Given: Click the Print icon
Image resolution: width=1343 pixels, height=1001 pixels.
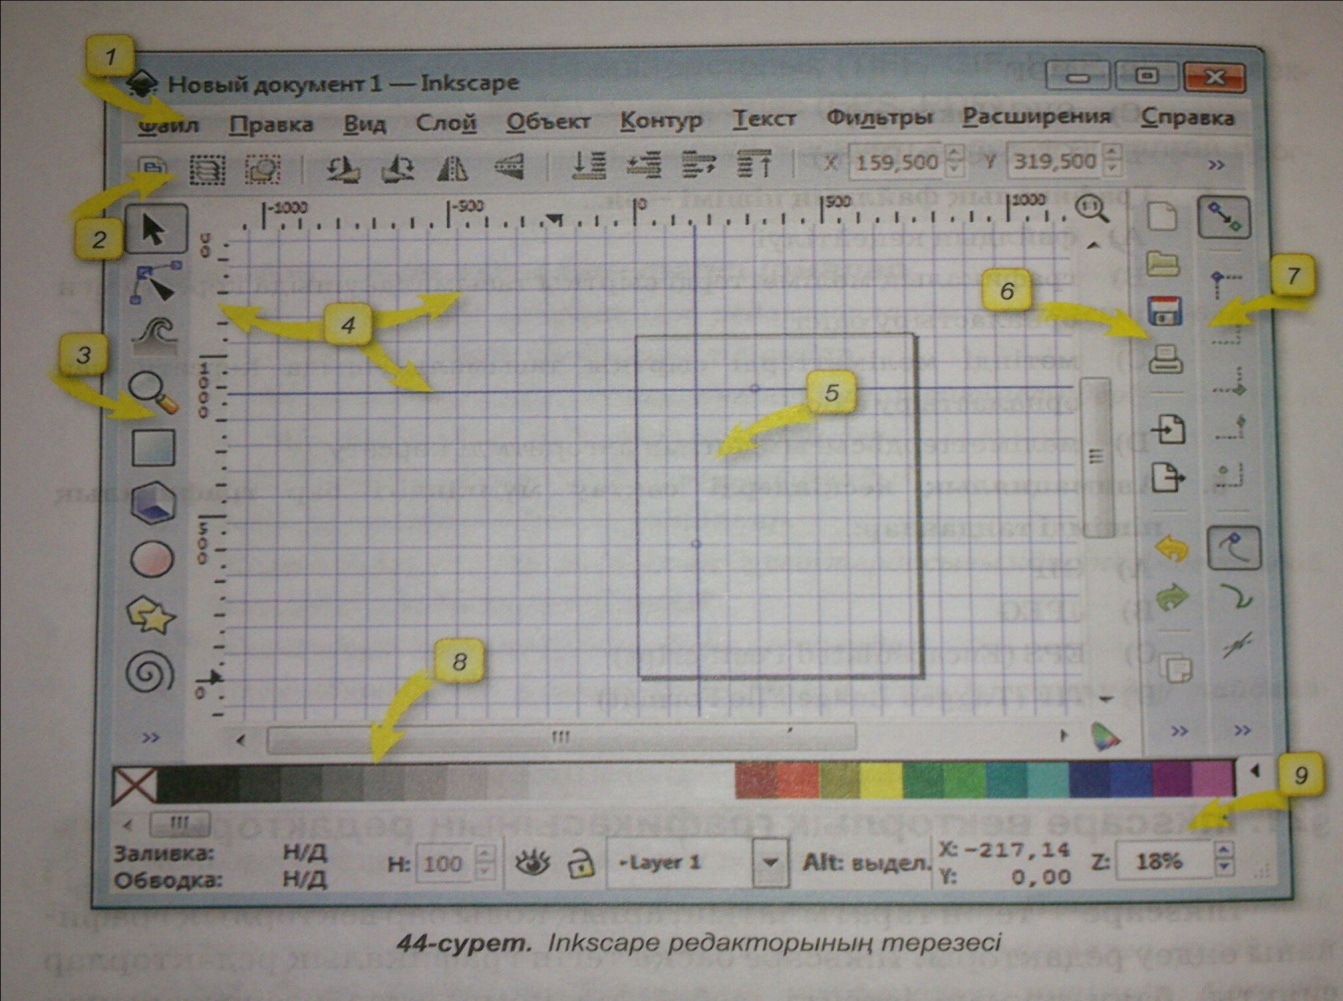Looking at the screenshot, I should click(x=1166, y=358).
